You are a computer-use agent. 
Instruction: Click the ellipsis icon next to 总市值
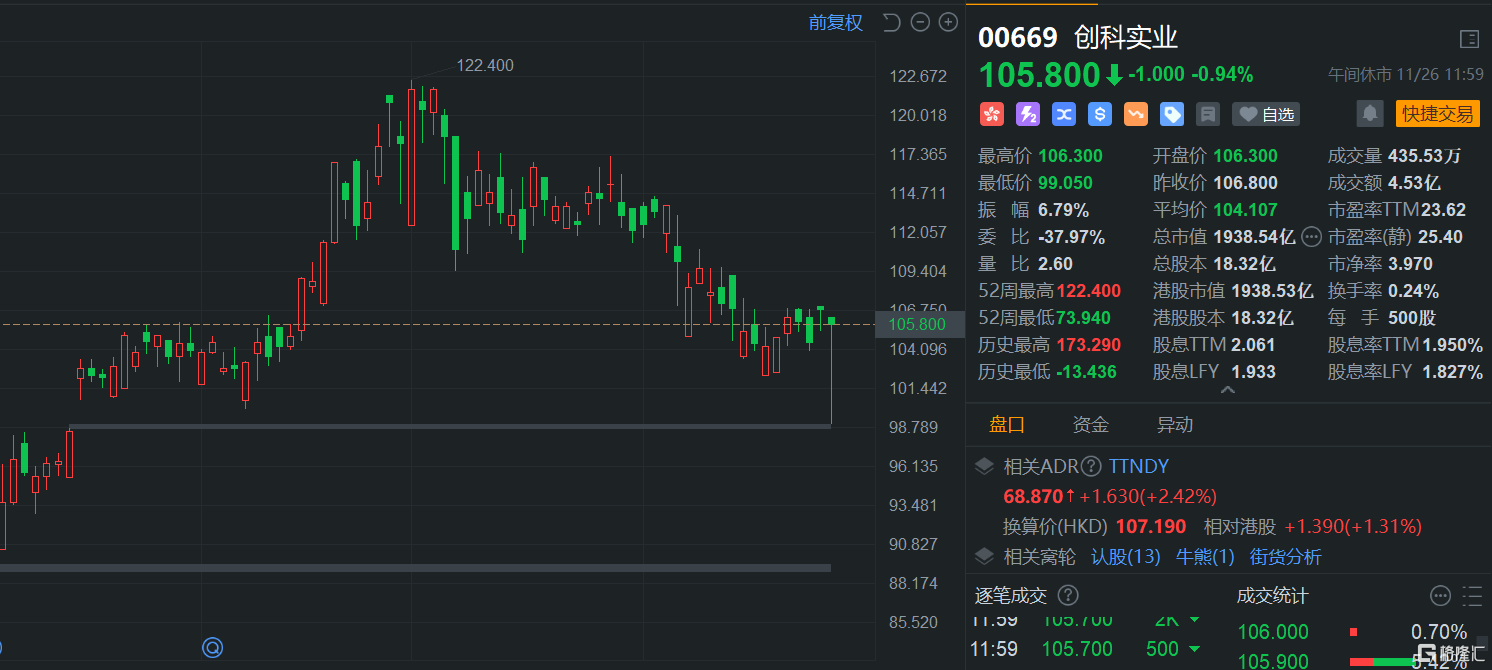[1311, 237]
